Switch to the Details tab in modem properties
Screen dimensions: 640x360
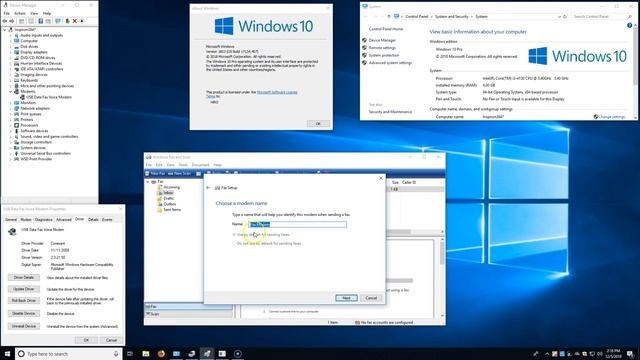[x=93, y=220]
